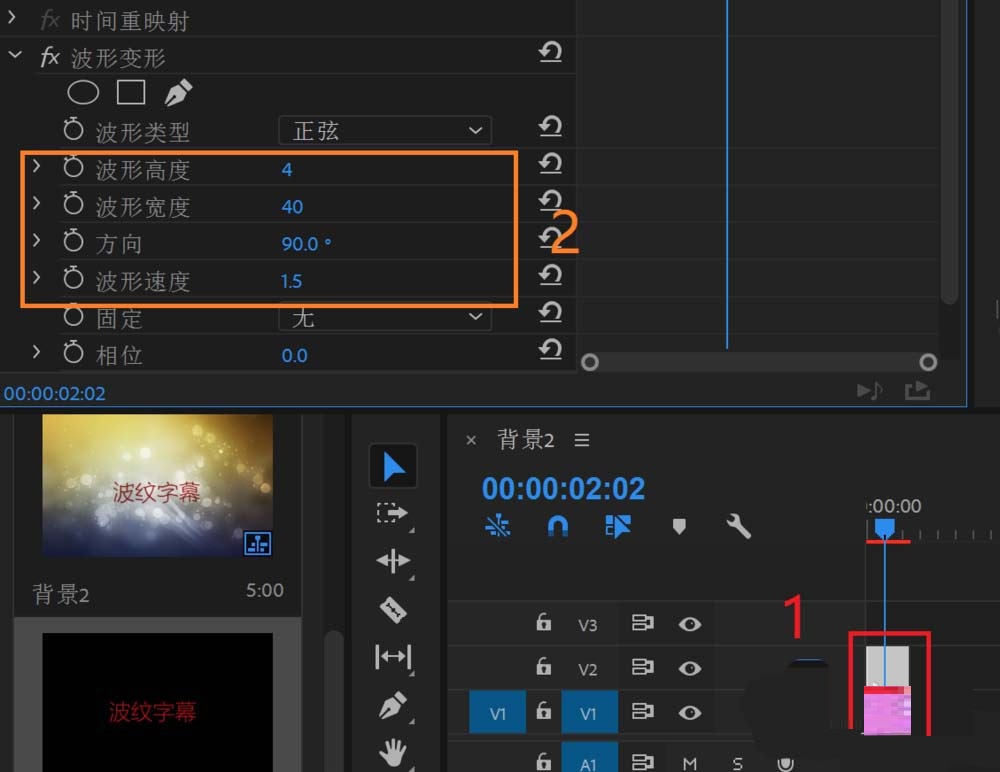Expand the 波形速度 property
Screen dimensions: 1000x772
[37, 278]
